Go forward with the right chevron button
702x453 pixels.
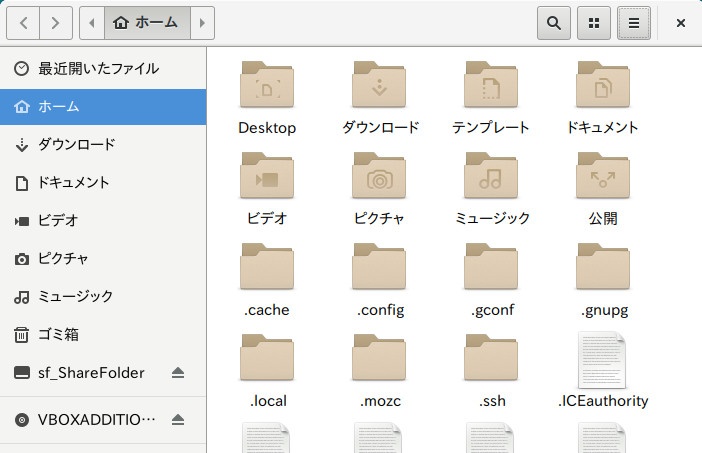[x=56, y=23]
